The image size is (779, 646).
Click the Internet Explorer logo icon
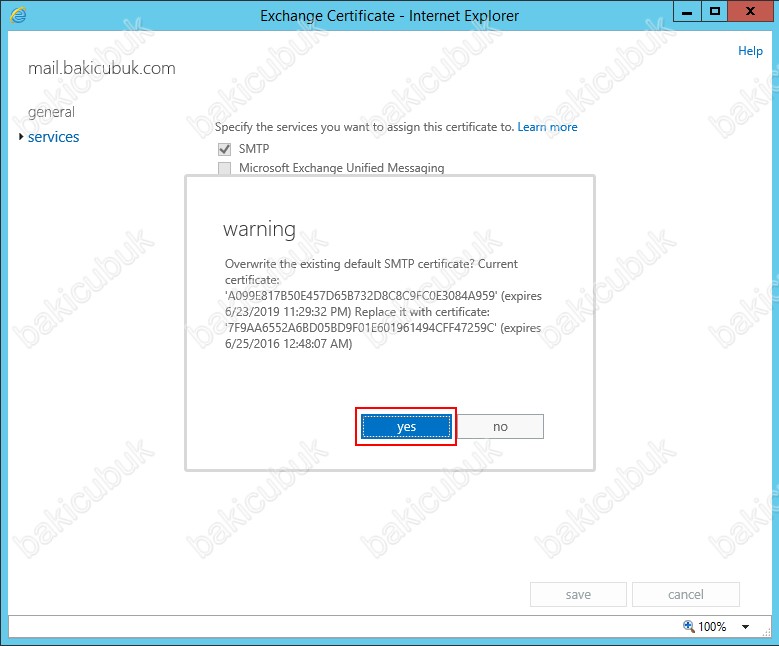point(18,15)
